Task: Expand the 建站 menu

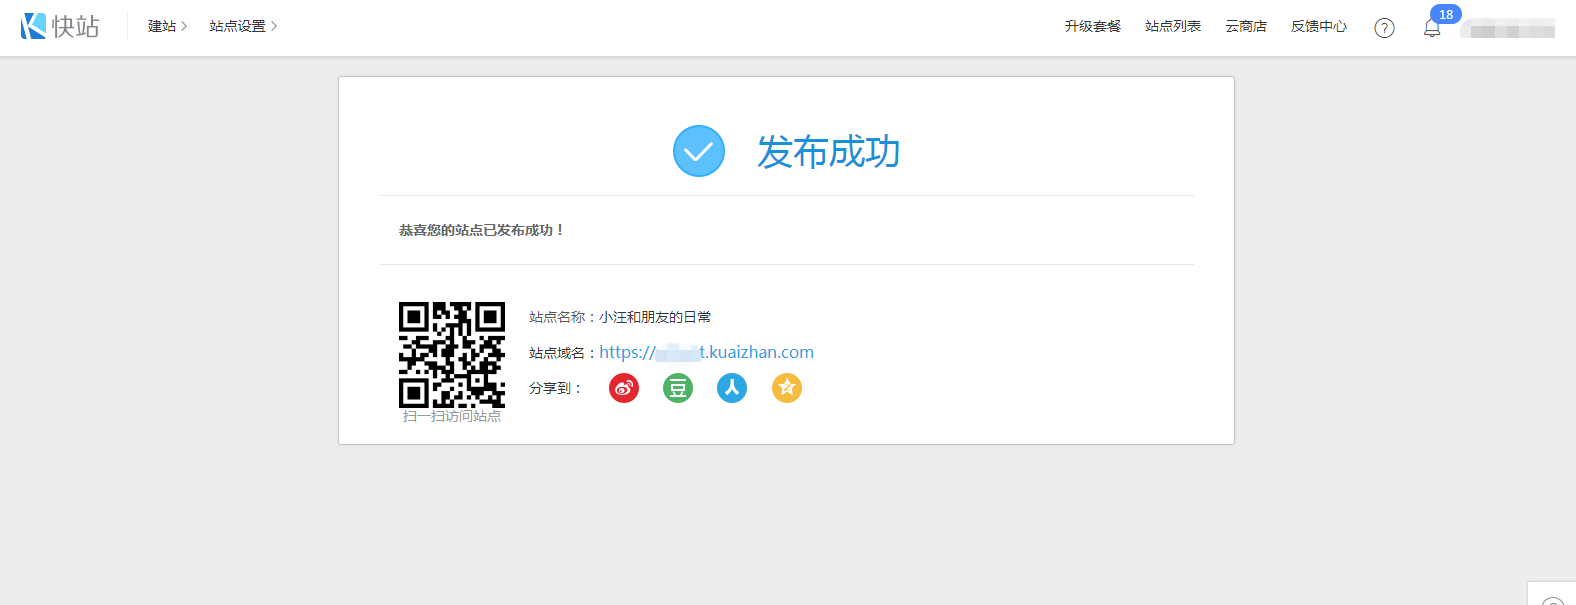Action: pos(167,26)
